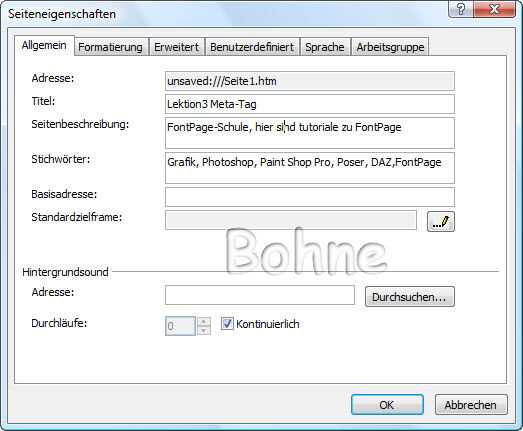This screenshot has width=523, height=431.
Task: Click the pencil icon beside Standardzielframe
Action: point(441,222)
